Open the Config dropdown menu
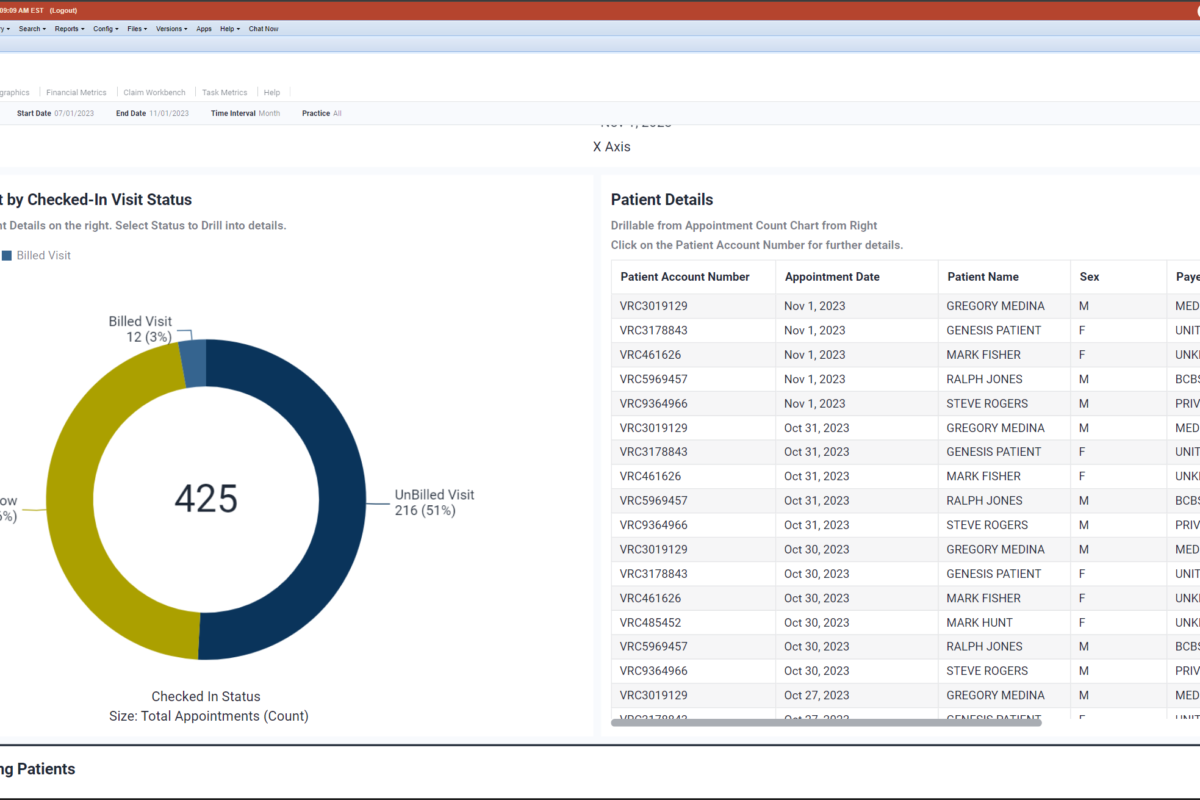This screenshot has height=800, width=1200. coord(106,29)
